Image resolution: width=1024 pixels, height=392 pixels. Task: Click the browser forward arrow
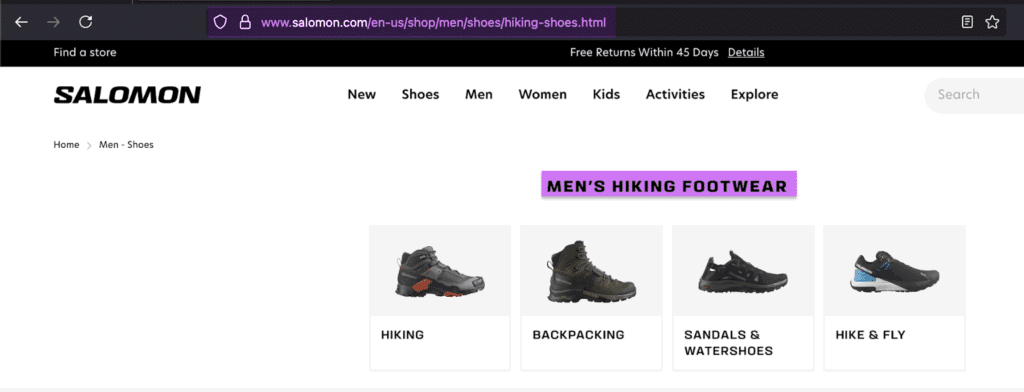[54, 22]
